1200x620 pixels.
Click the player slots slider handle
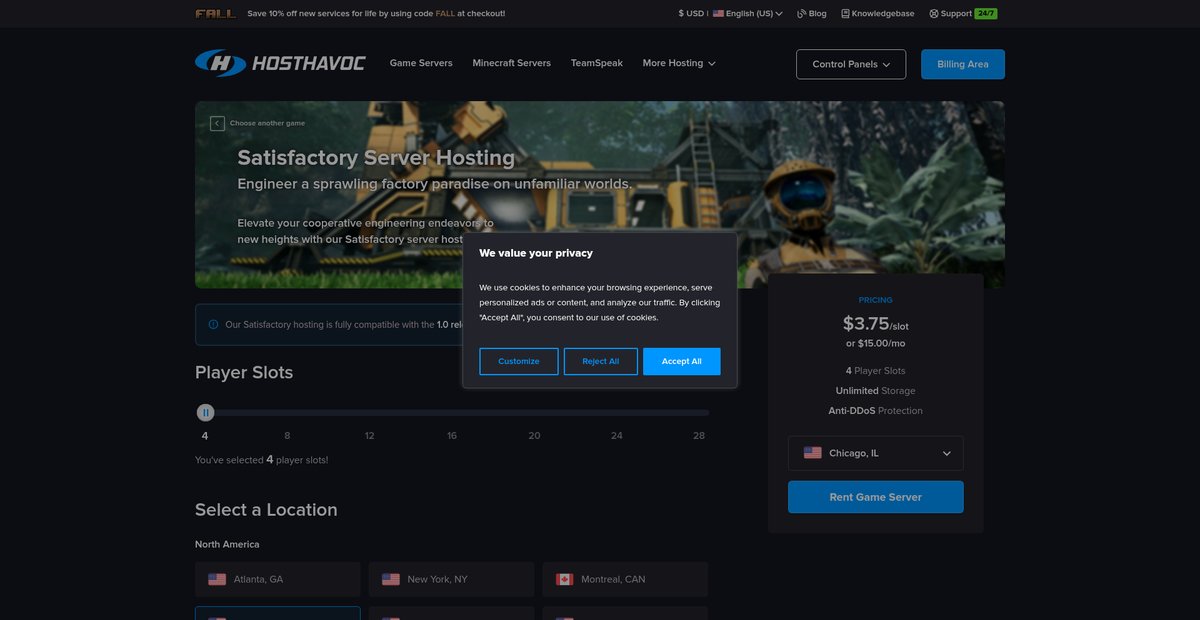(x=205, y=412)
